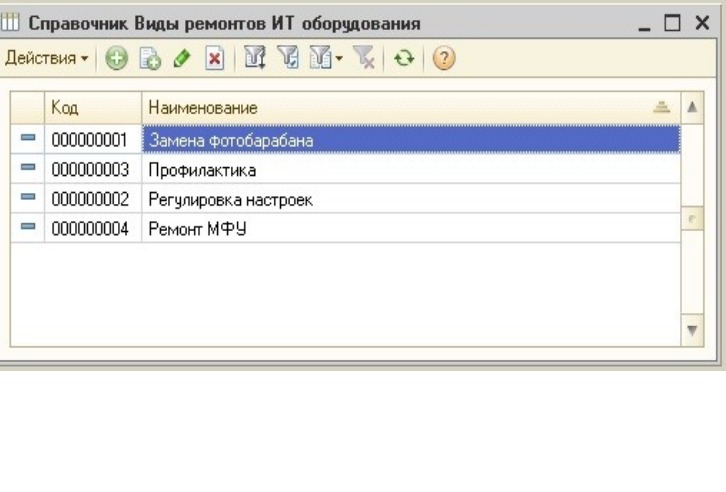
Task: Click code cell 000000001
Action: pos(93,139)
